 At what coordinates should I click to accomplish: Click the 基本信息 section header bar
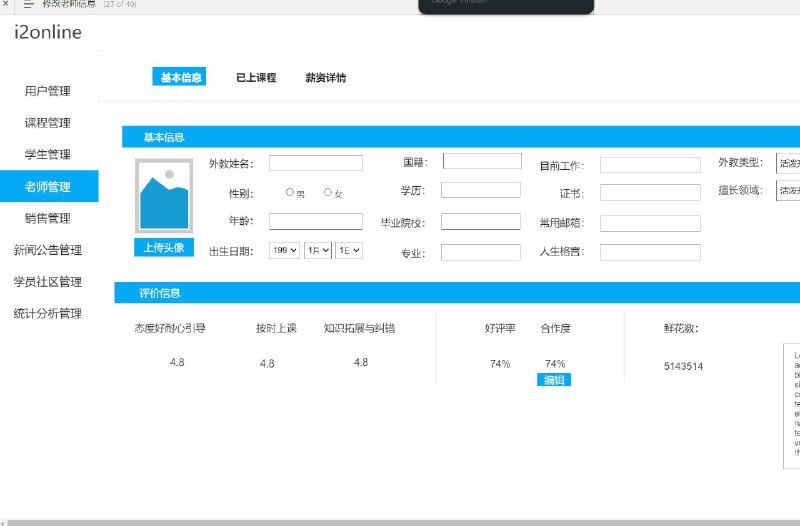[461, 137]
